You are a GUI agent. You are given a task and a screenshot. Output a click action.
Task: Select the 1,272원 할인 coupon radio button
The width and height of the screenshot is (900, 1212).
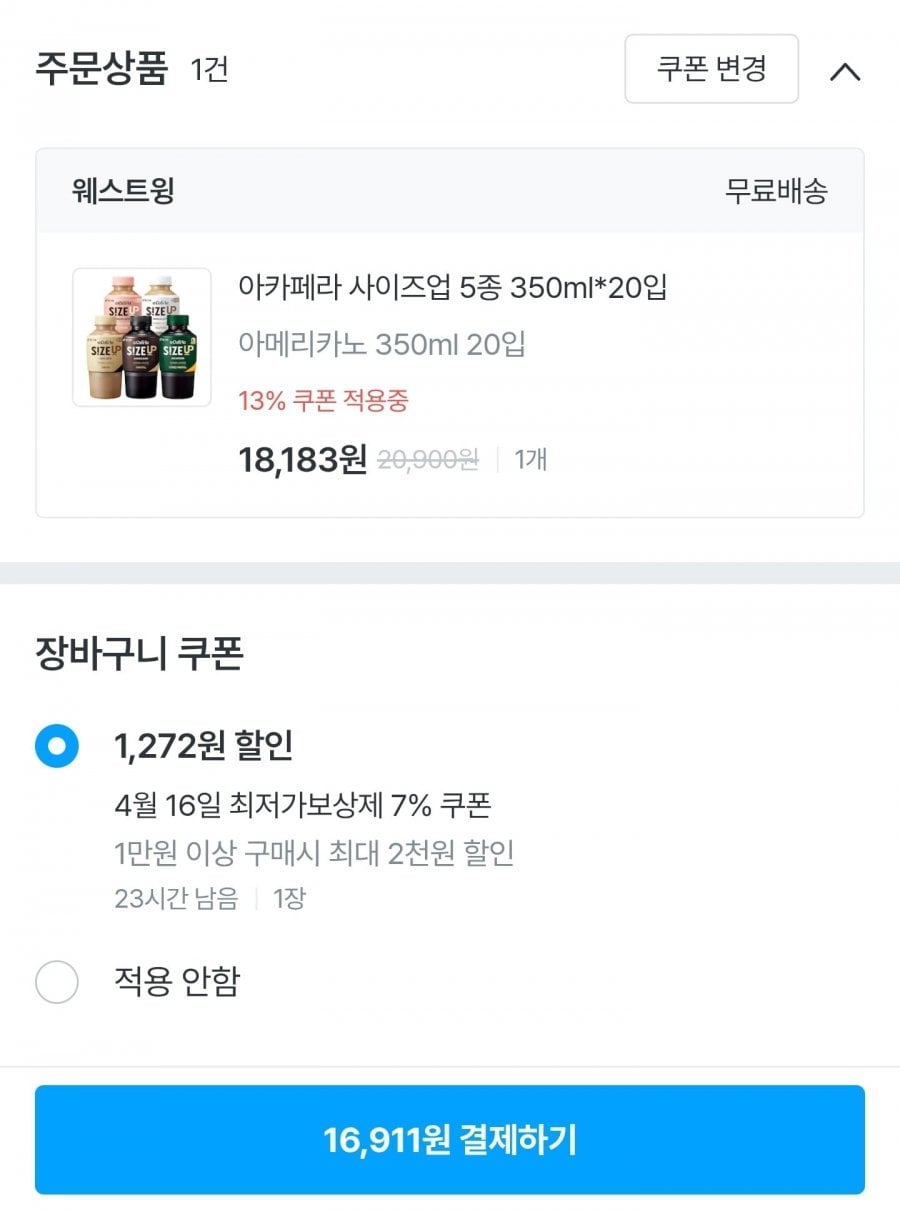coord(57,746)
